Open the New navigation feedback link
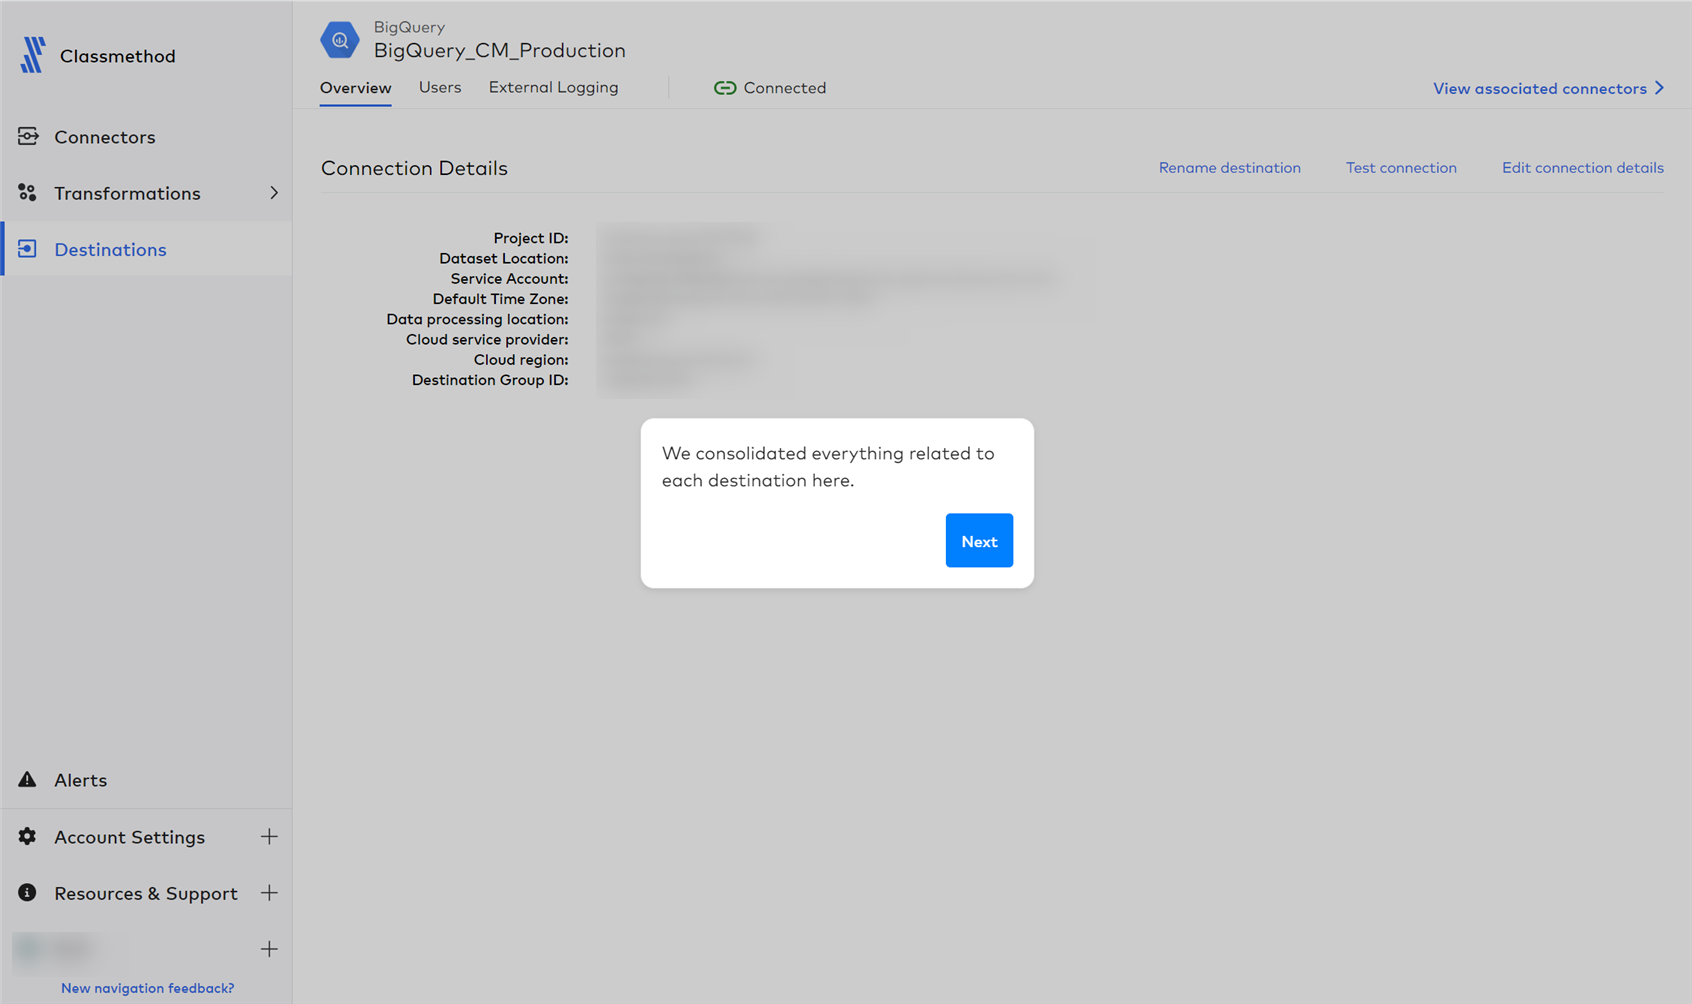 coord(146,988)
